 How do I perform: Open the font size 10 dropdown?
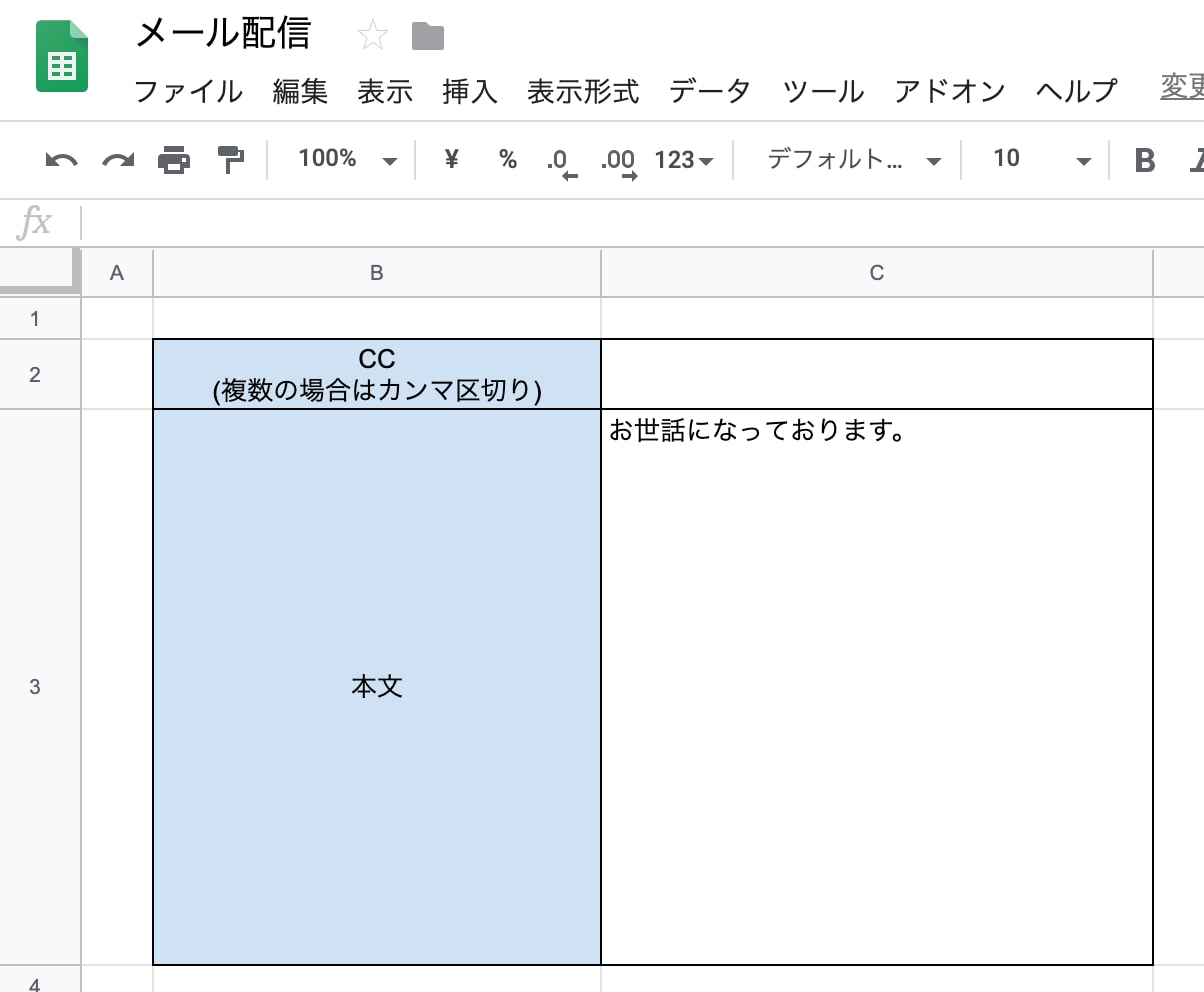(1040, 160)
